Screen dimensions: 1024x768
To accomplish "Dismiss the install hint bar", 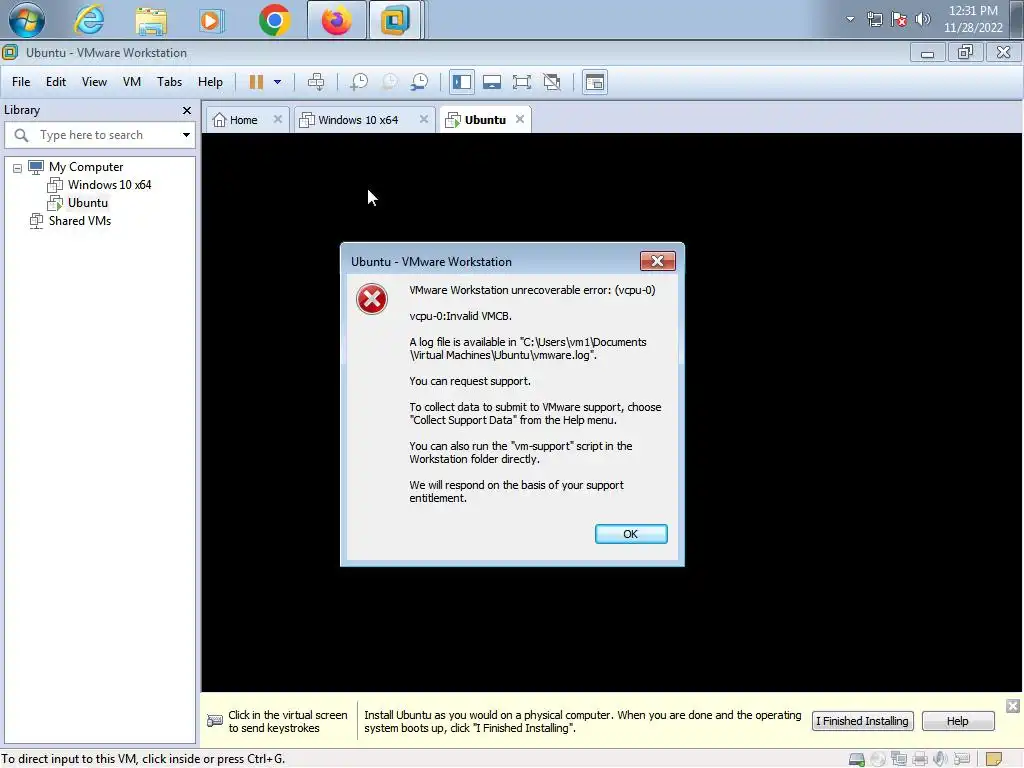I will (1013, 706).
